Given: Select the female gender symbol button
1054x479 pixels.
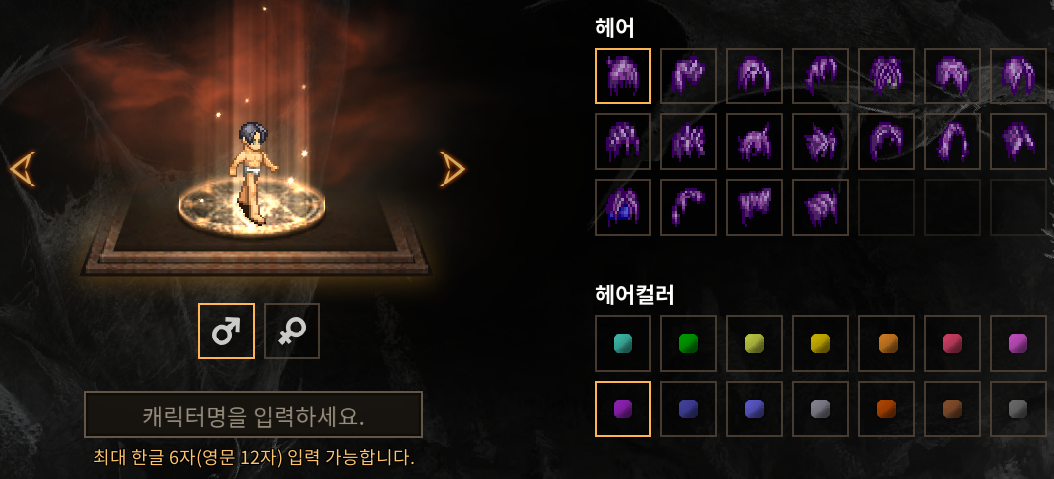Looking at the screenshot, I should tap(292, 331).
